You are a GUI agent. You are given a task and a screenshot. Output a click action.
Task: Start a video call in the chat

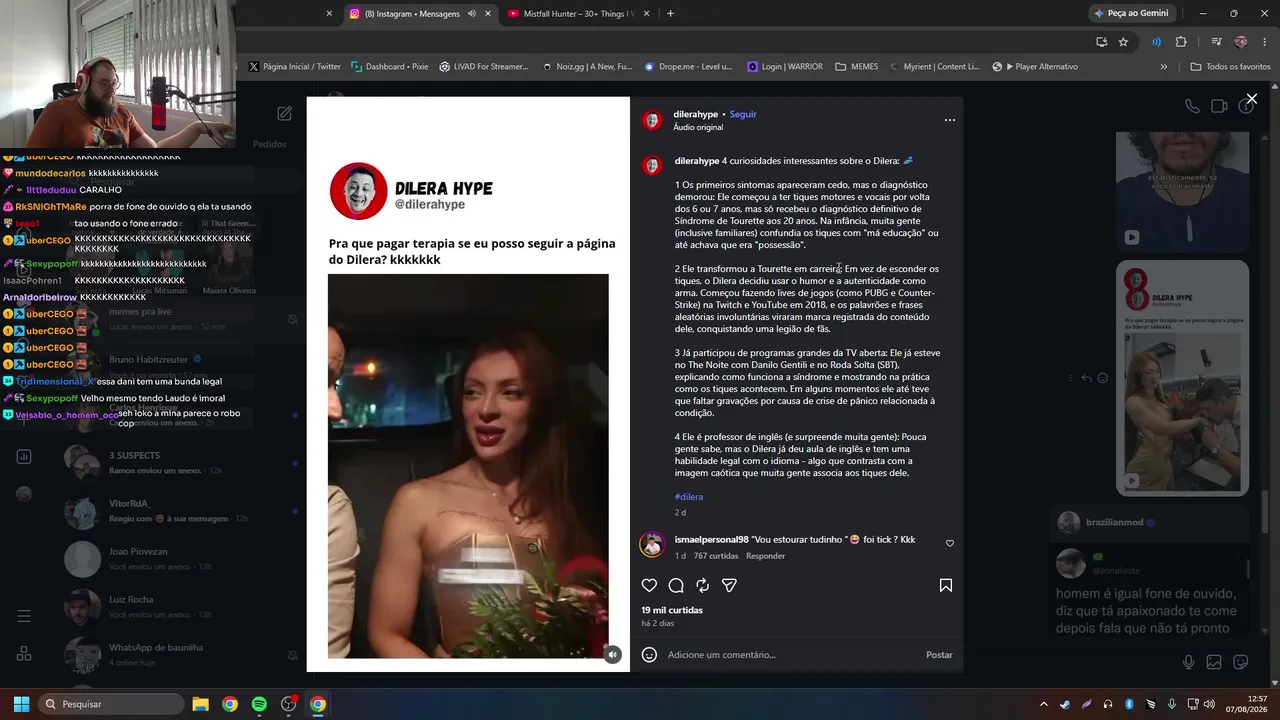(x=1219, y=106)
